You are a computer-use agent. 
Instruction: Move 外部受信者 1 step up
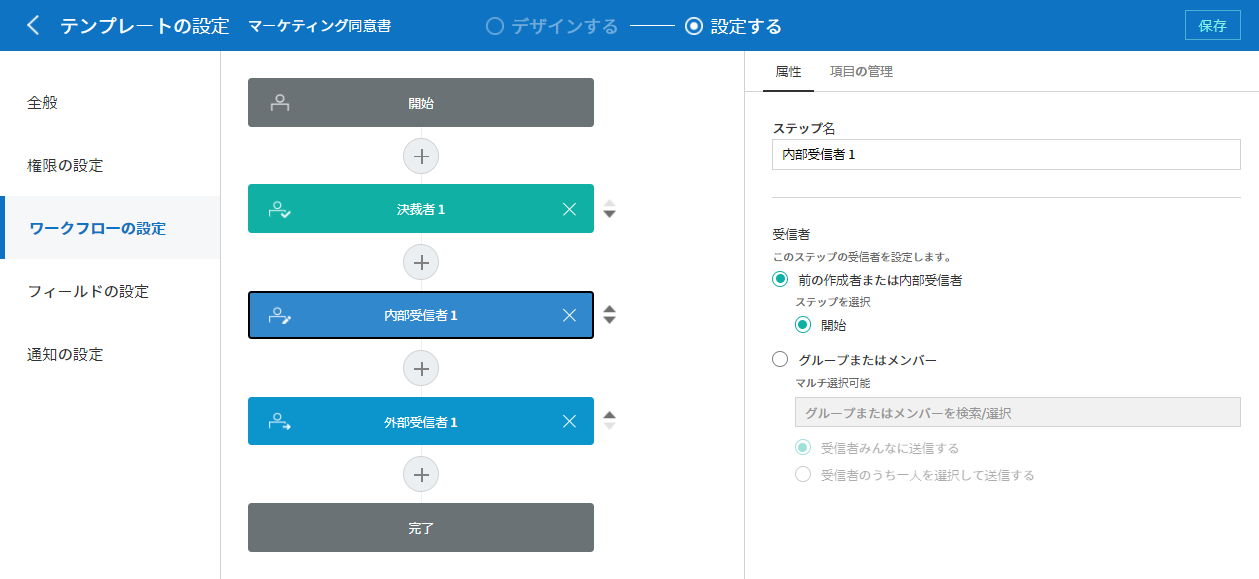tap(610, 415)
